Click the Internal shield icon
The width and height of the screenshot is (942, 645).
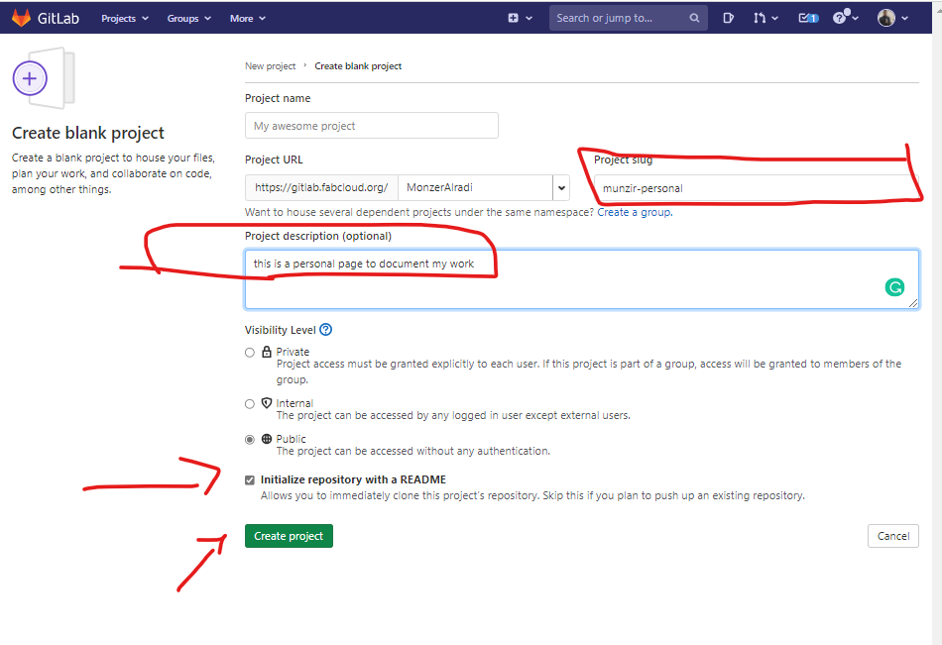267,403
